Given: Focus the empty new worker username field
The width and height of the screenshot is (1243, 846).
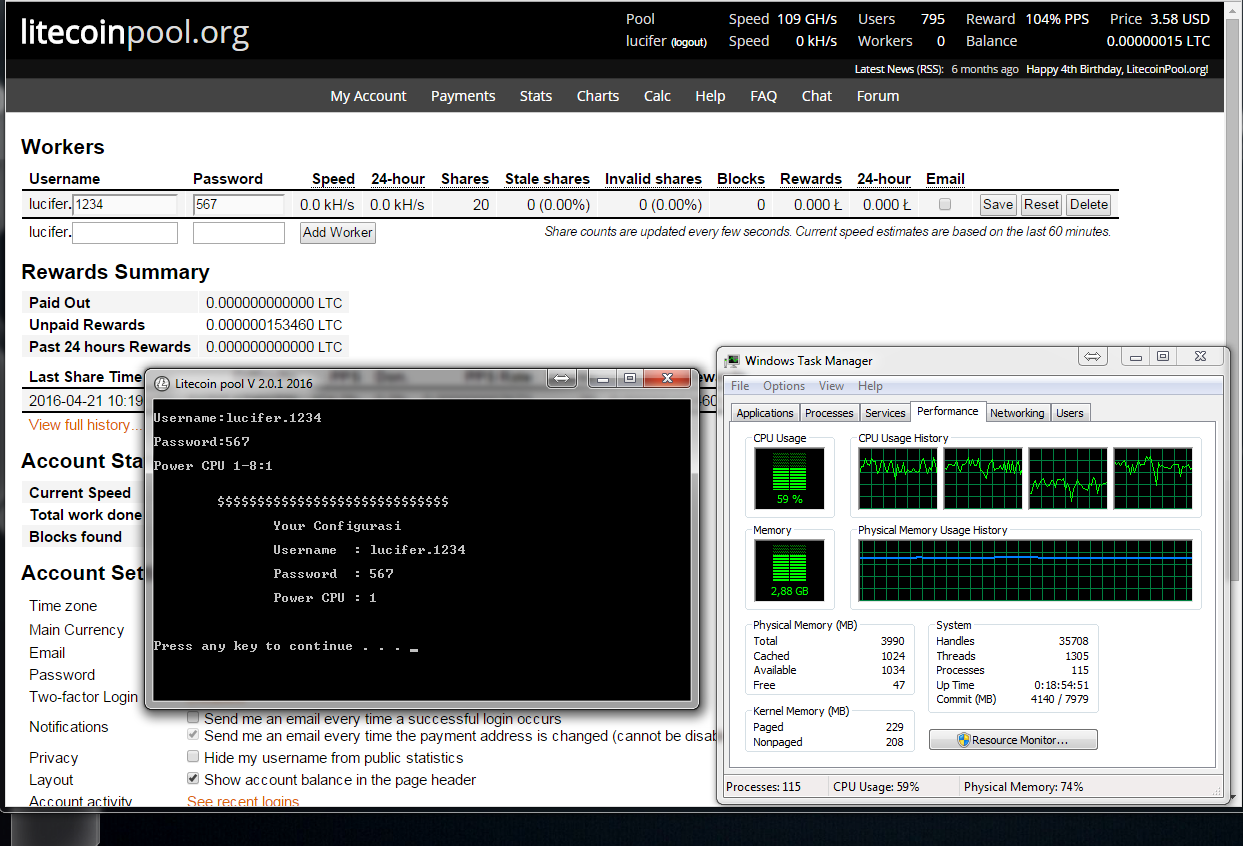Looking at the screenshot, I should click(x=125, y=232).
